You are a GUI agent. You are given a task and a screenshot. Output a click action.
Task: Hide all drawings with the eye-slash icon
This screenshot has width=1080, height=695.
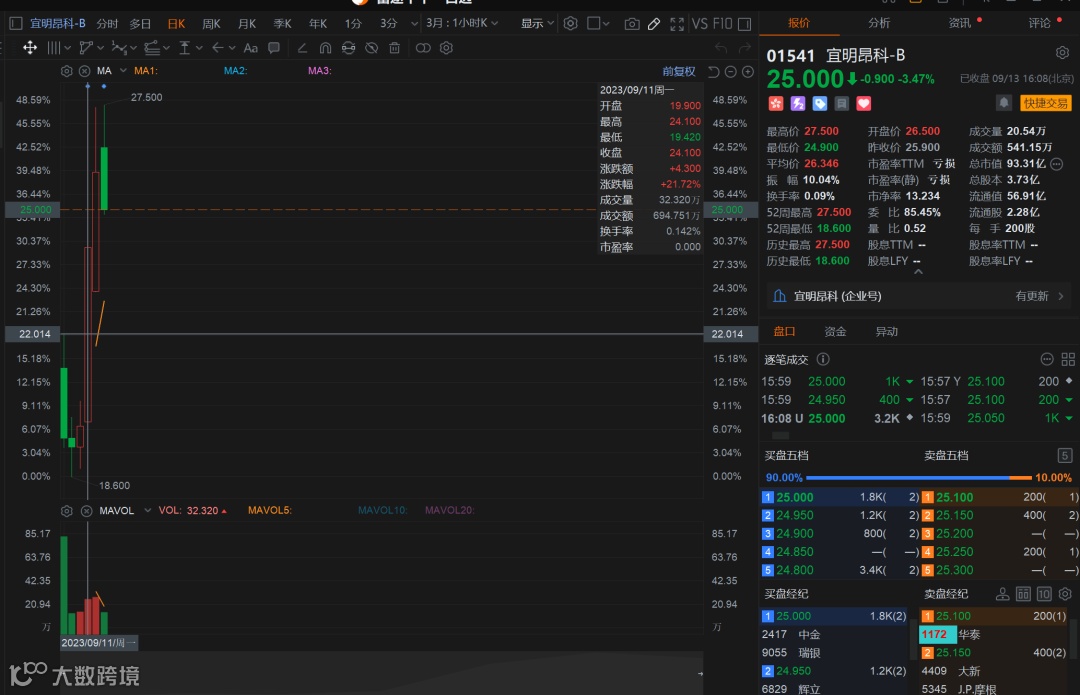point(371,48)
